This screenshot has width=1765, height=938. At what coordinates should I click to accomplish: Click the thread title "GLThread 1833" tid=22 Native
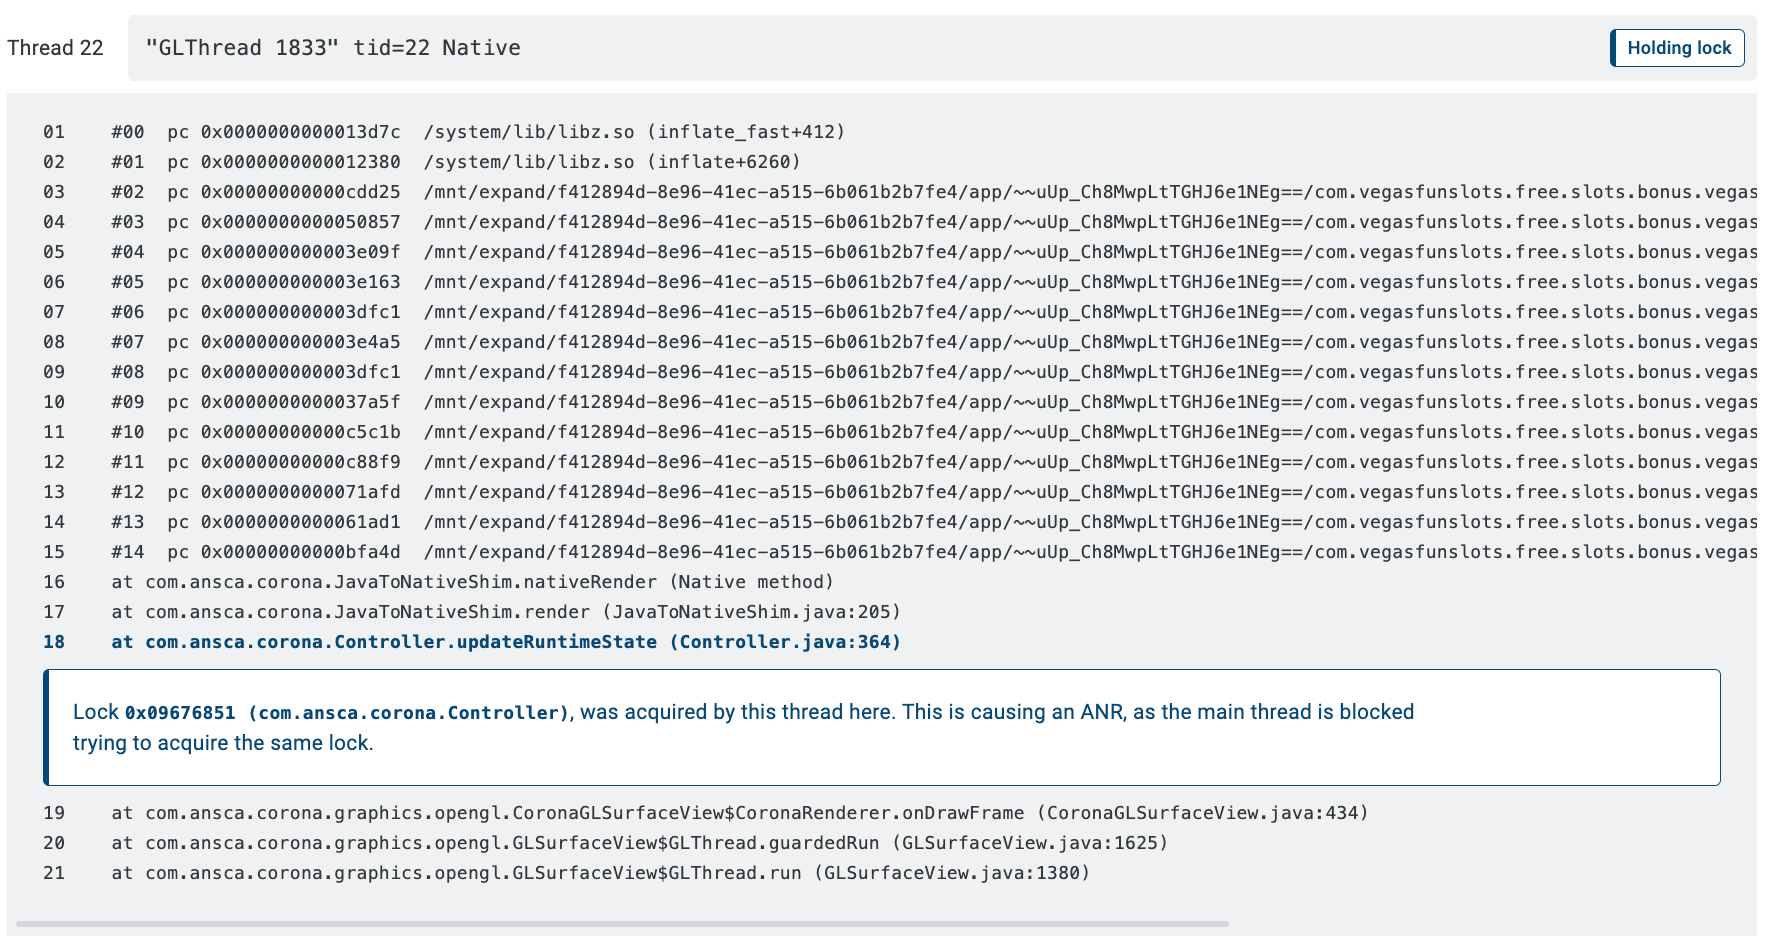333,47
